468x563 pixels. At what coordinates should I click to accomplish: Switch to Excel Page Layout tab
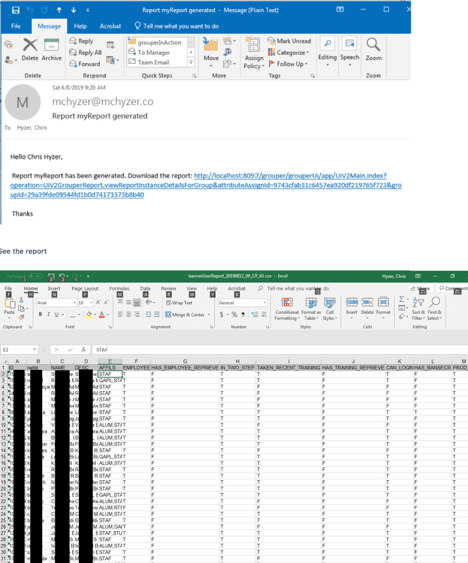tap(85, 288)
